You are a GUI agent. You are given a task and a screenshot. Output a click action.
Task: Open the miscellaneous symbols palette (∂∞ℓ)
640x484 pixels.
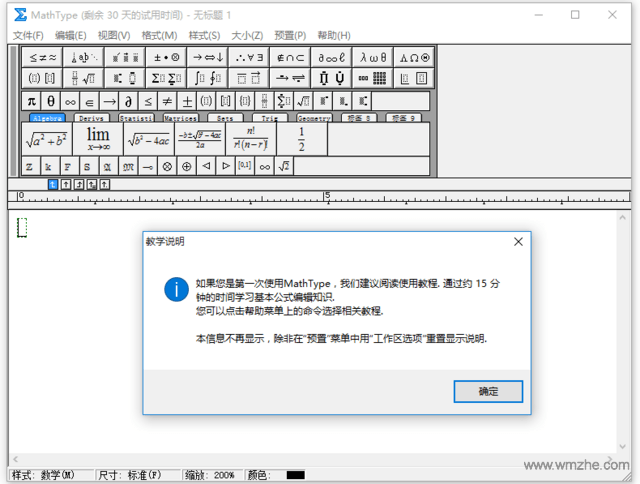pos(331,58)
